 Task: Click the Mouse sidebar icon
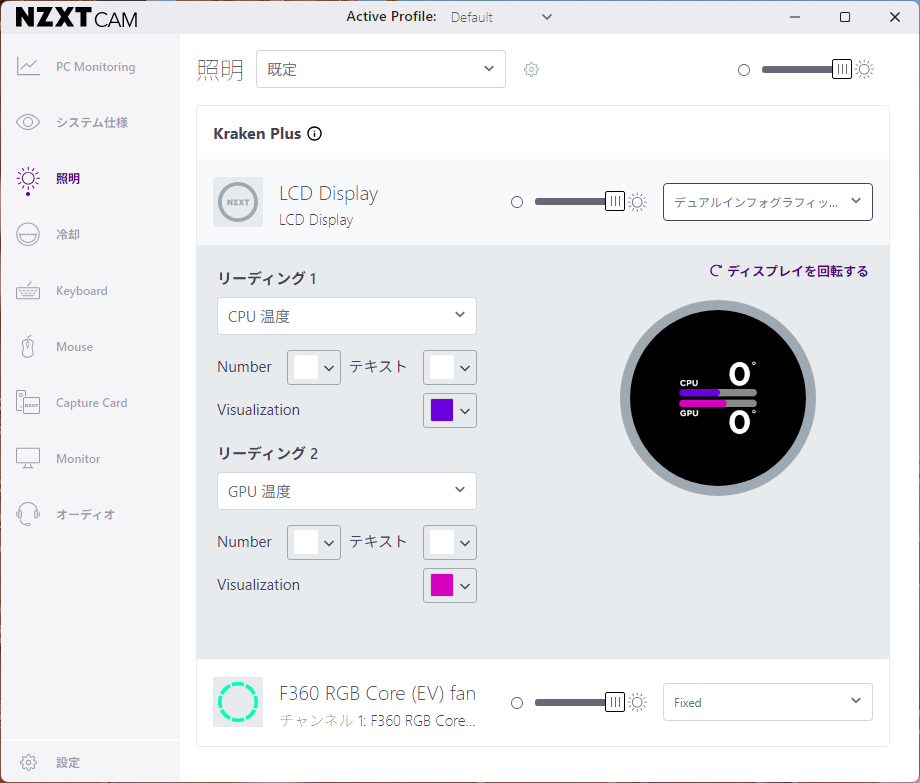click(x=28, y=346)
